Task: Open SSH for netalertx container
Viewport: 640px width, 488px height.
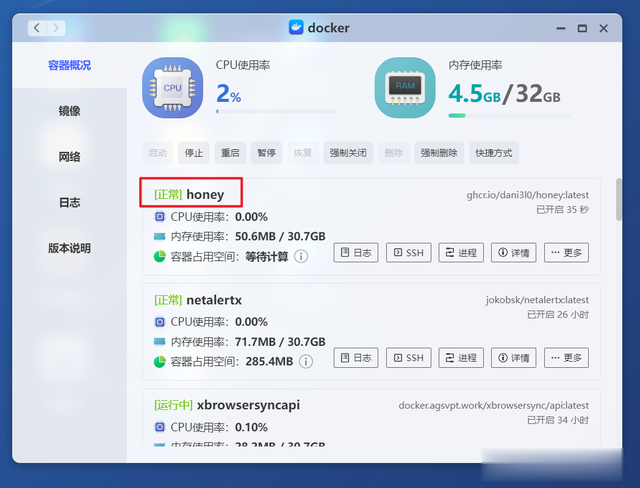Action: 409,358
